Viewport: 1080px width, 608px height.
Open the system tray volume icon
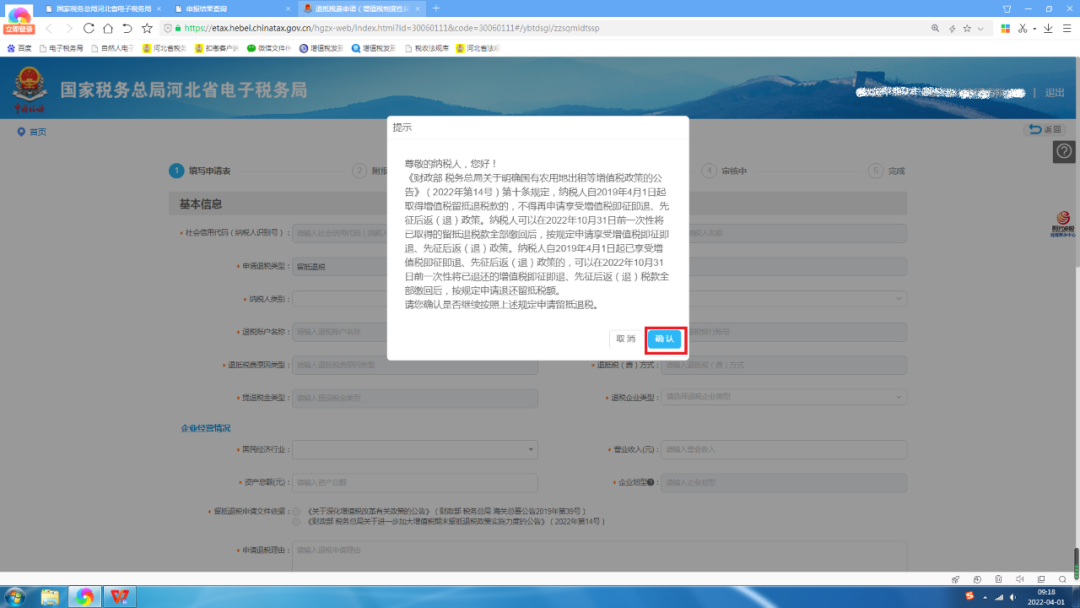1013,597
